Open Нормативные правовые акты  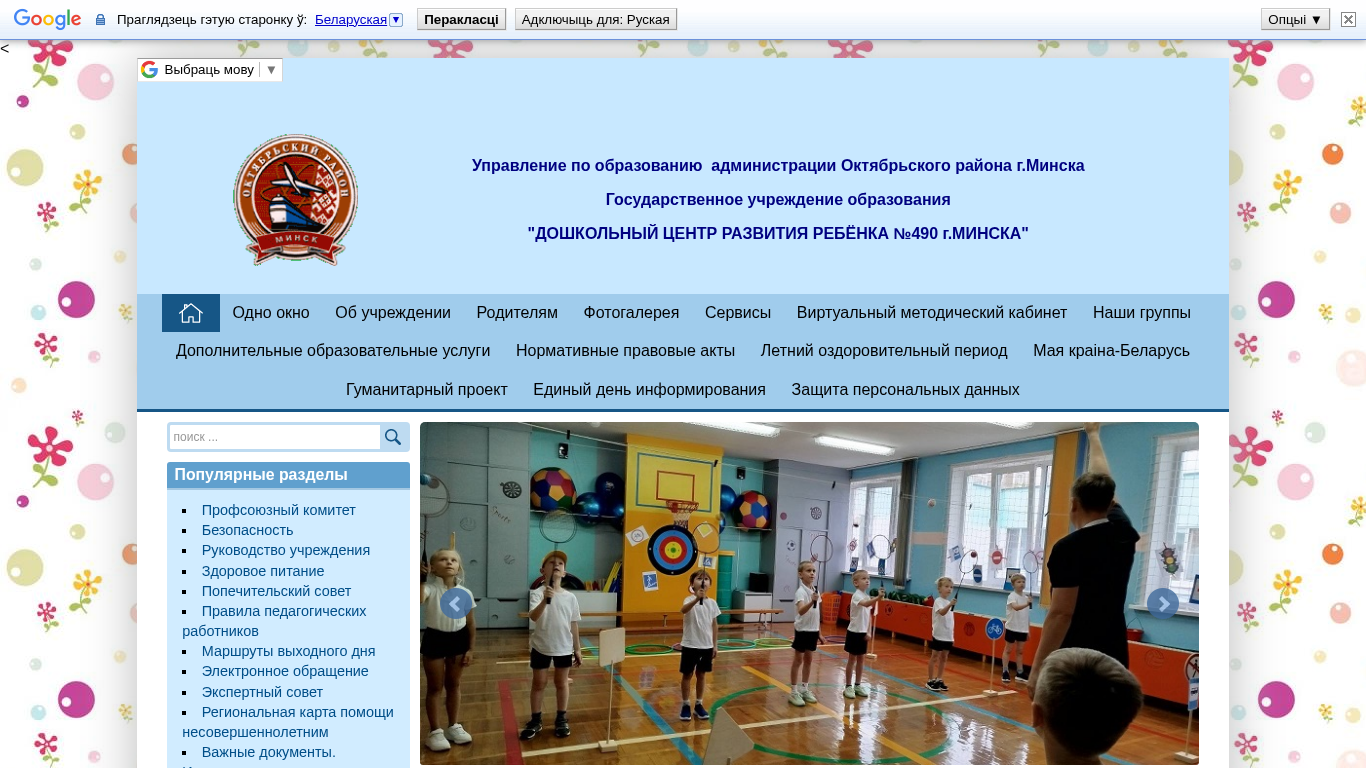(x=625, y=351)
